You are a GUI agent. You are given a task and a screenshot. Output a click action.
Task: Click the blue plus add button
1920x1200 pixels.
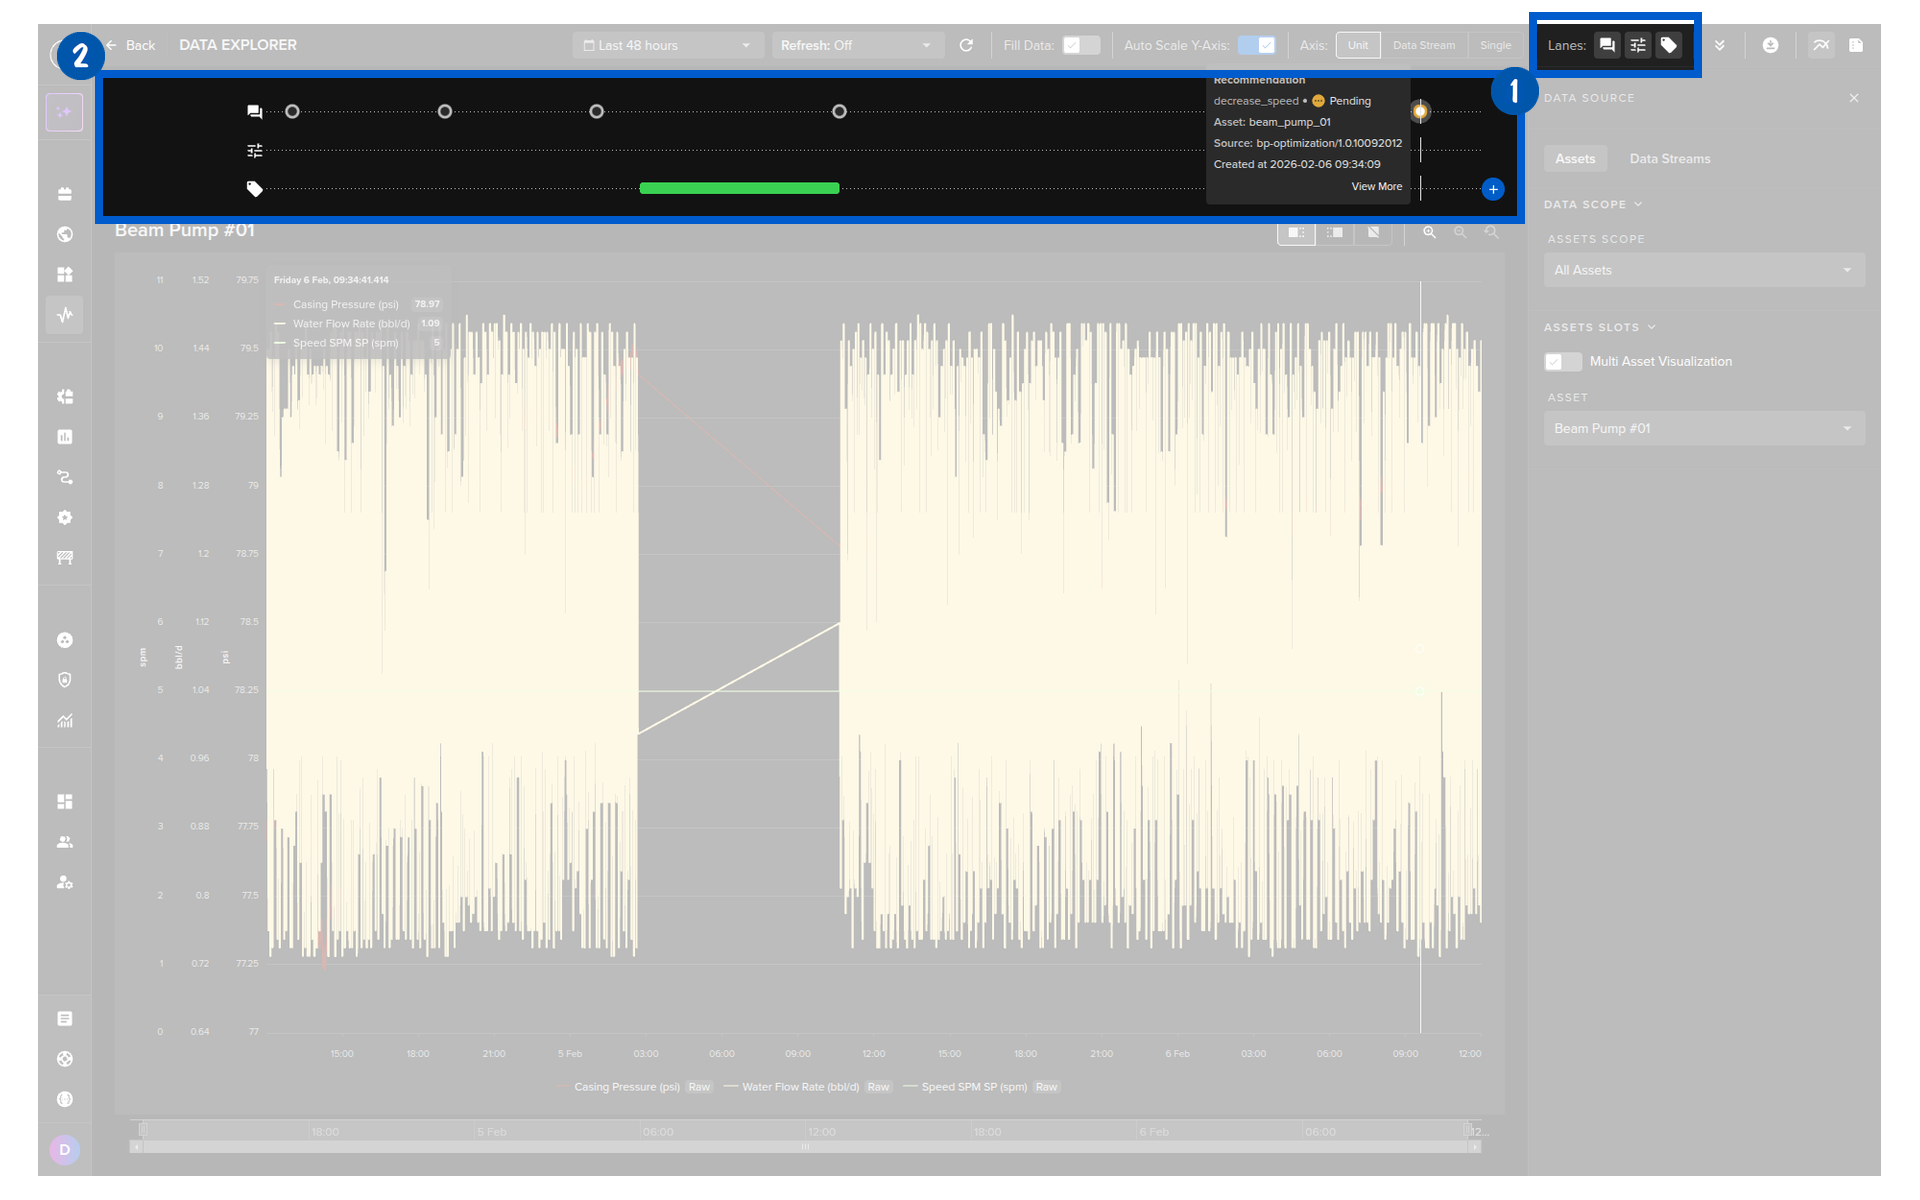(1492, 189)
